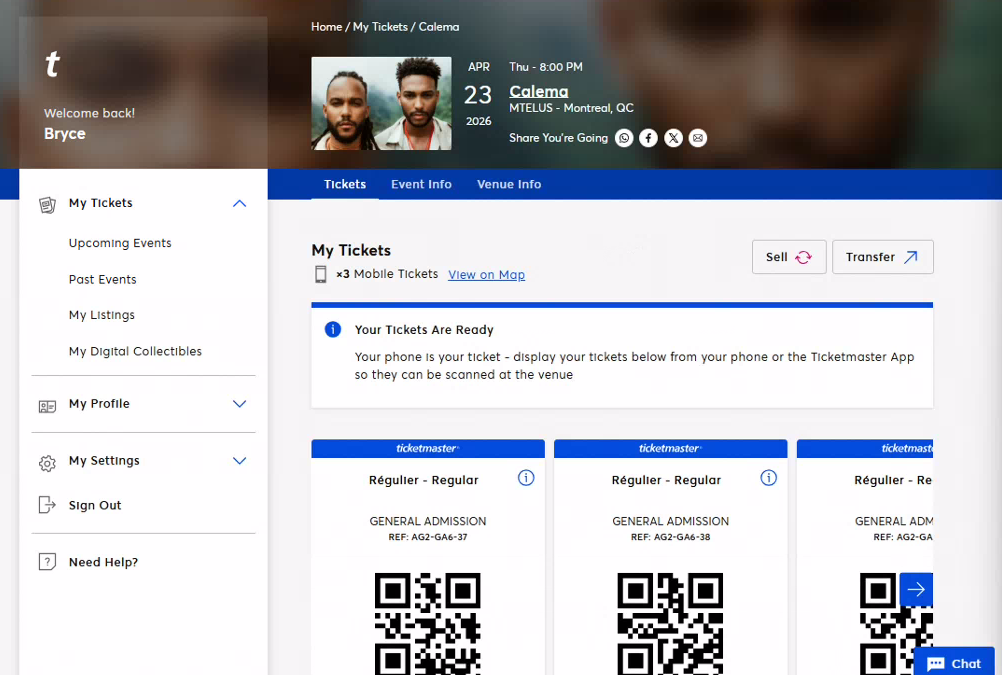Open My Digital Collectibles
This screenshot has height=675, width=1002.
coord(135,352)
